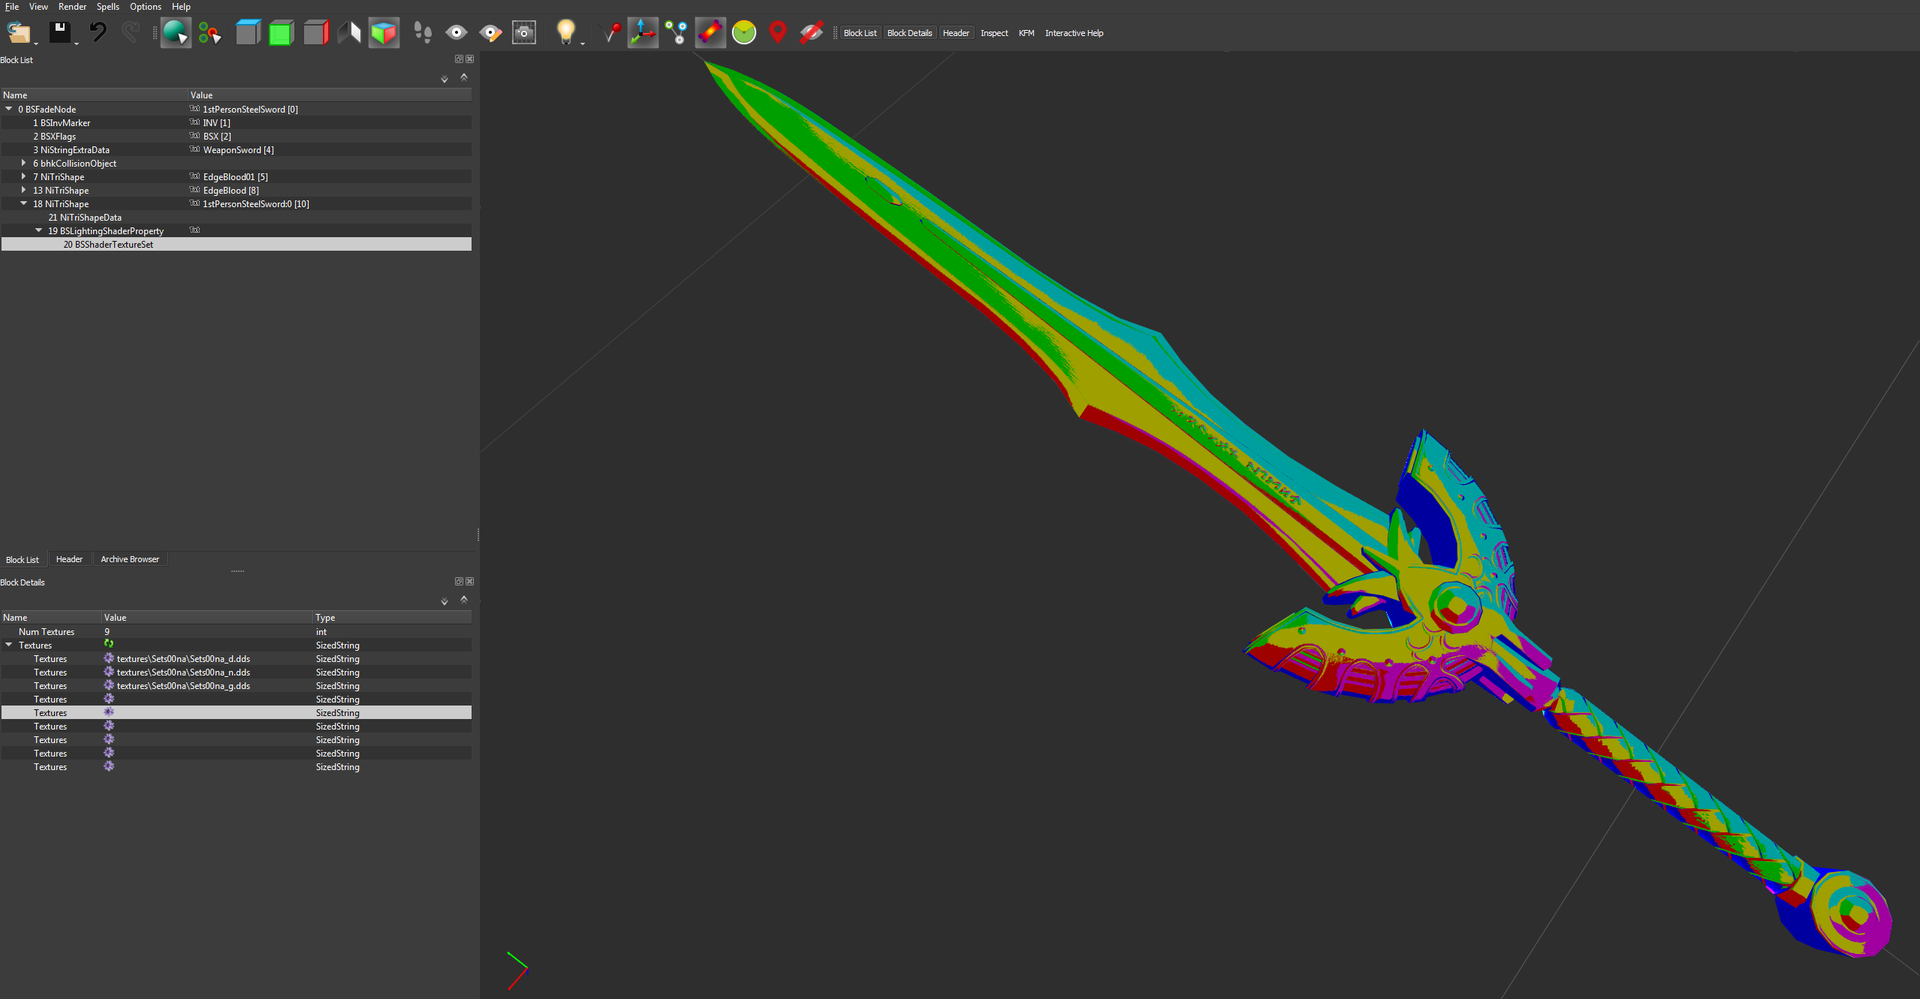Viewport: 1920px width, 999px height.
Task: Collapse the Textures array in Block Details
Action: pos(9,645)
